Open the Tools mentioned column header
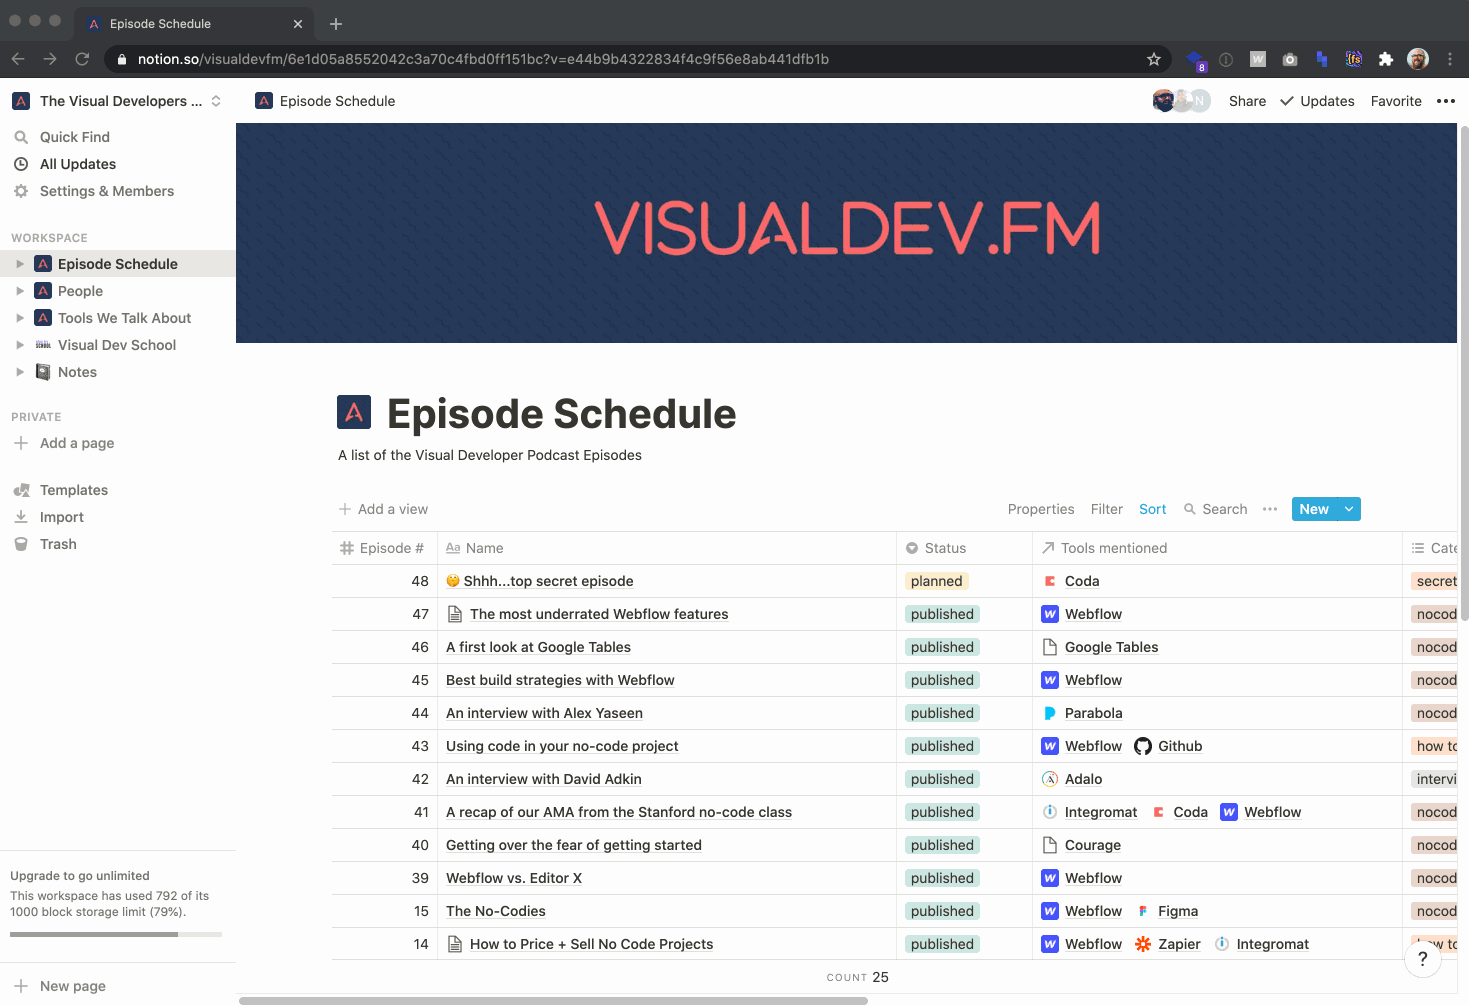 coord(1217,548)
